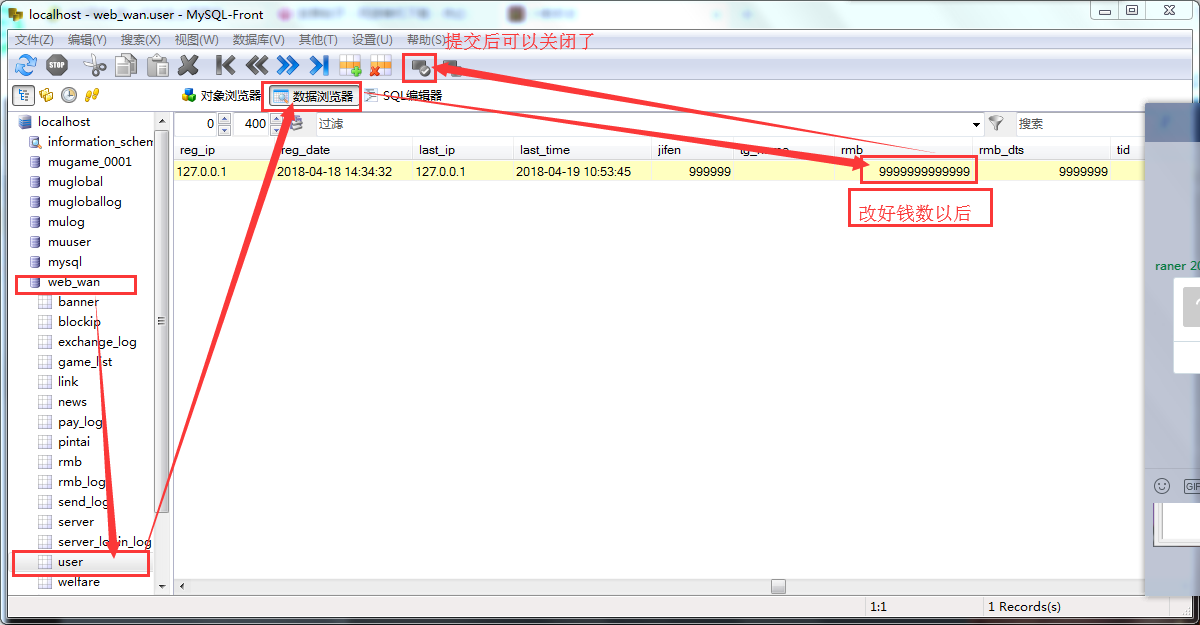Click the insert record icon with green plus
This screenshot has width=1200, height=625.
[x=349, y=66]
